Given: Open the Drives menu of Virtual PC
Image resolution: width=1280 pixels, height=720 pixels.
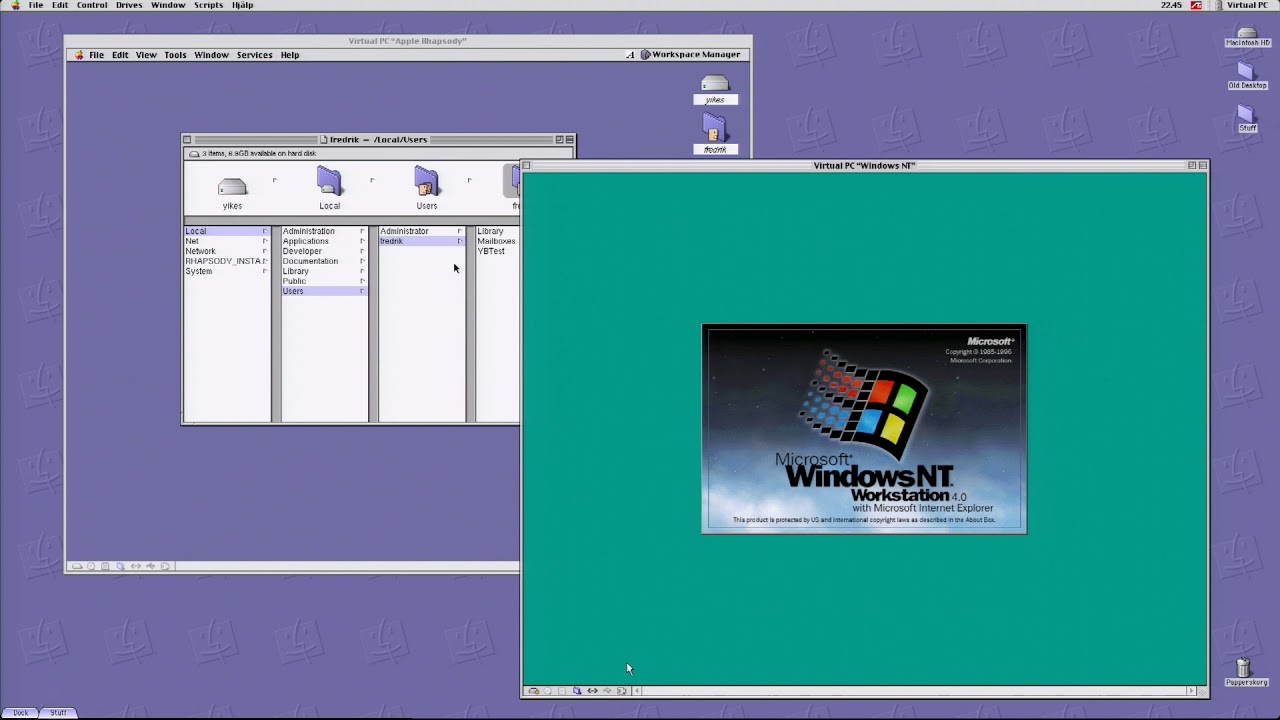Looking at the screenshot, I should 129,5.
